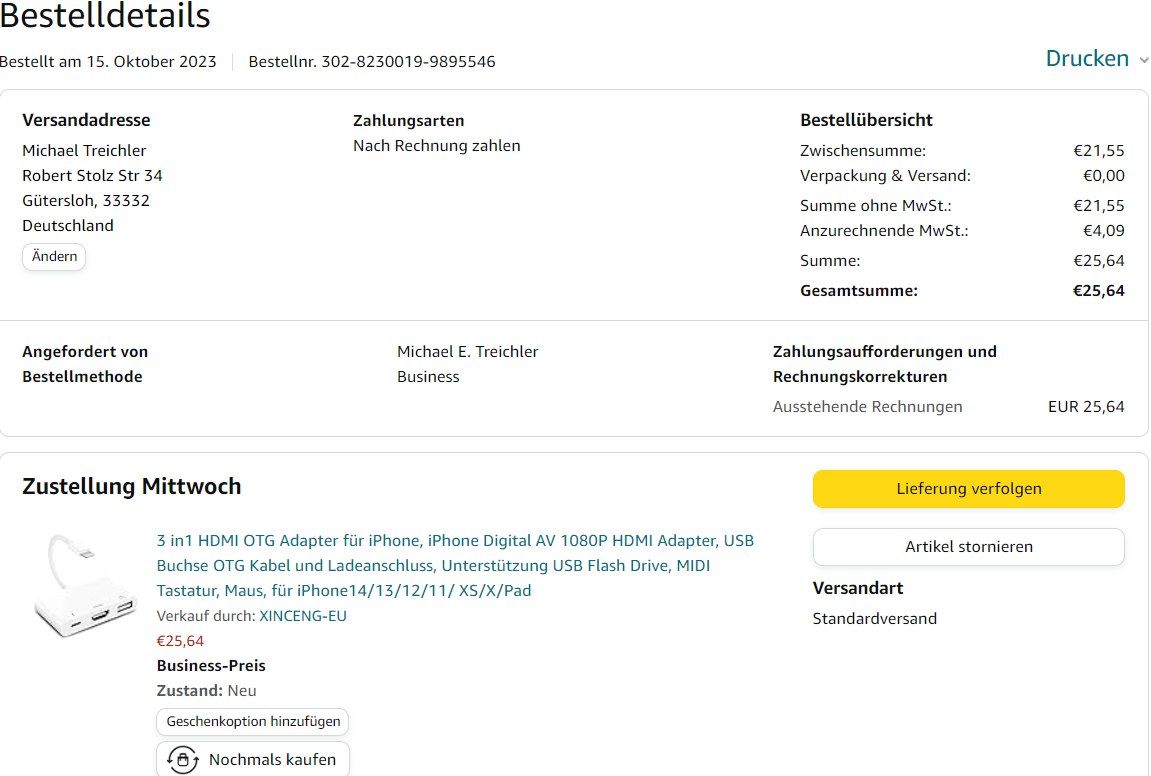Click the EUR 25,64 outstanding amount
Screen dimensions: 1151x776
click(x=1086, y=407)
